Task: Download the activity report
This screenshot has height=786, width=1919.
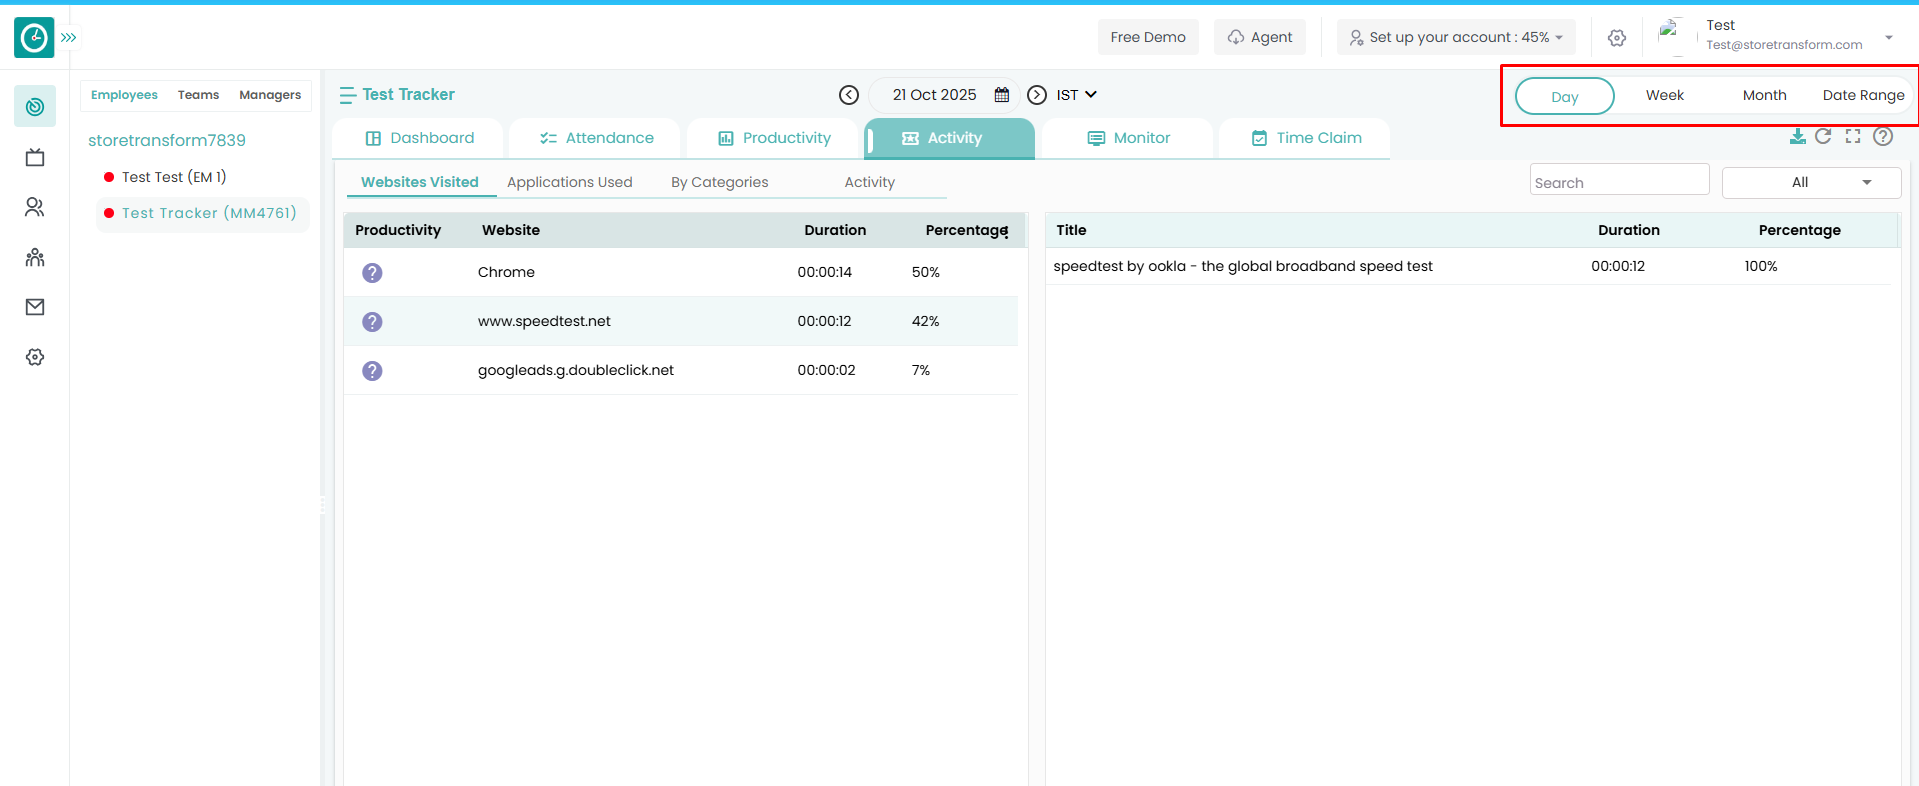Action: [x=1798, y=137]
